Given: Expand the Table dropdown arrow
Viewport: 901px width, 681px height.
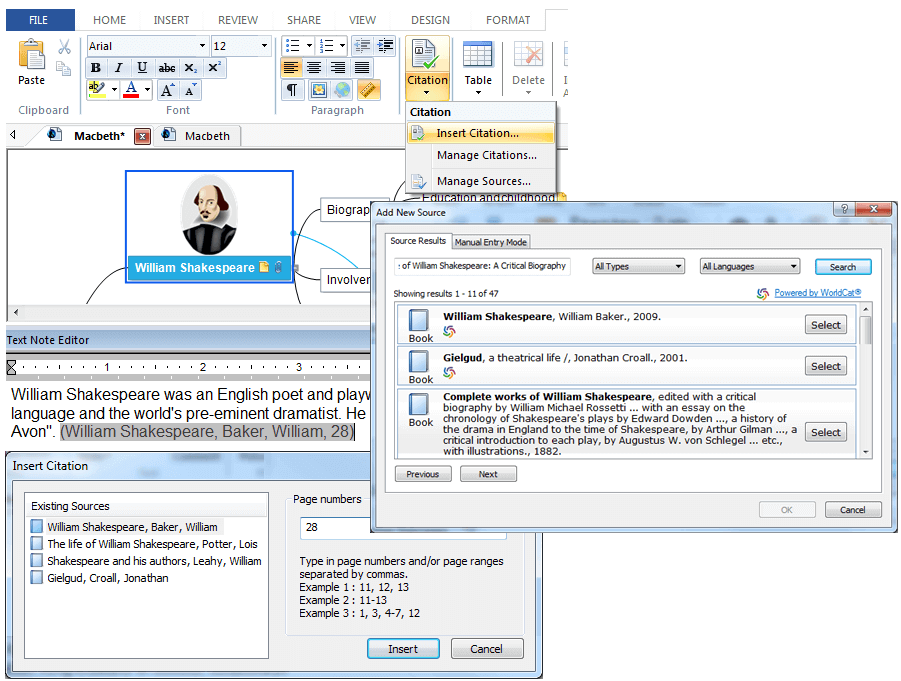Looking at the screenshot, I should click(x=478, y=93).
